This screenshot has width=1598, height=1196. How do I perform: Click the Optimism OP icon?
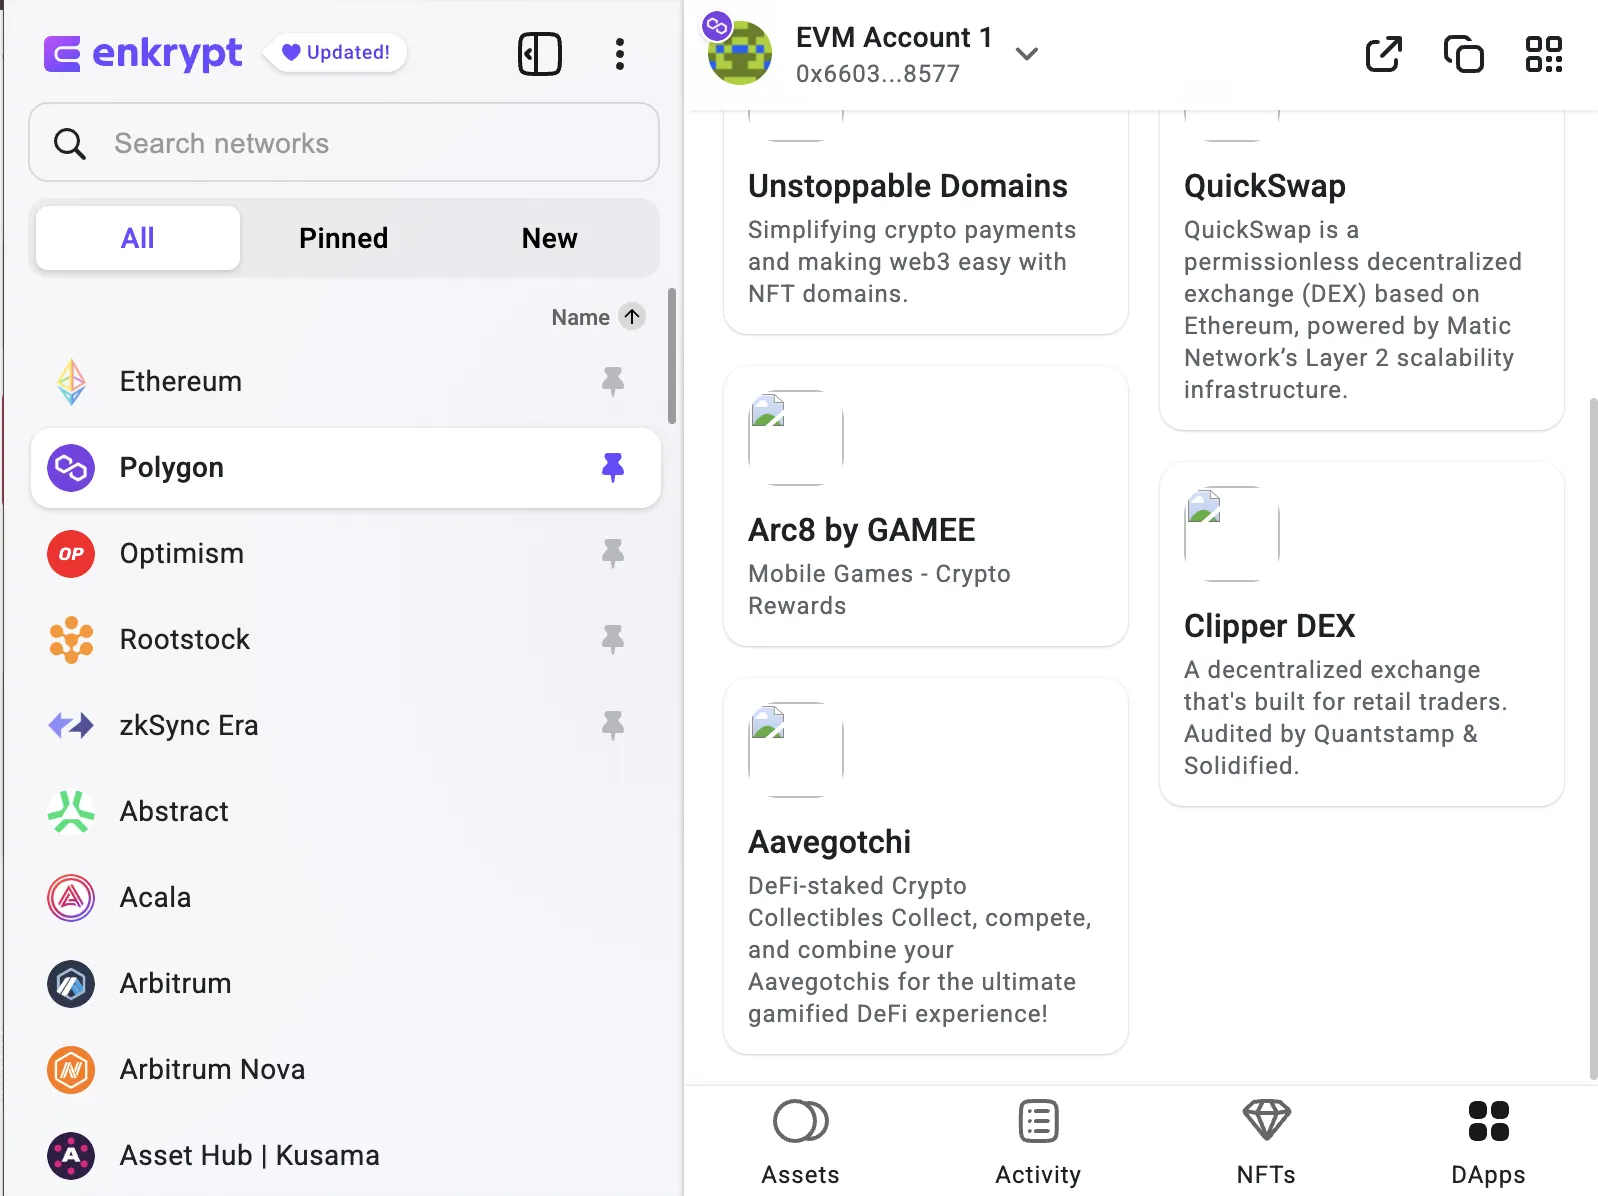tap(71, 554)
